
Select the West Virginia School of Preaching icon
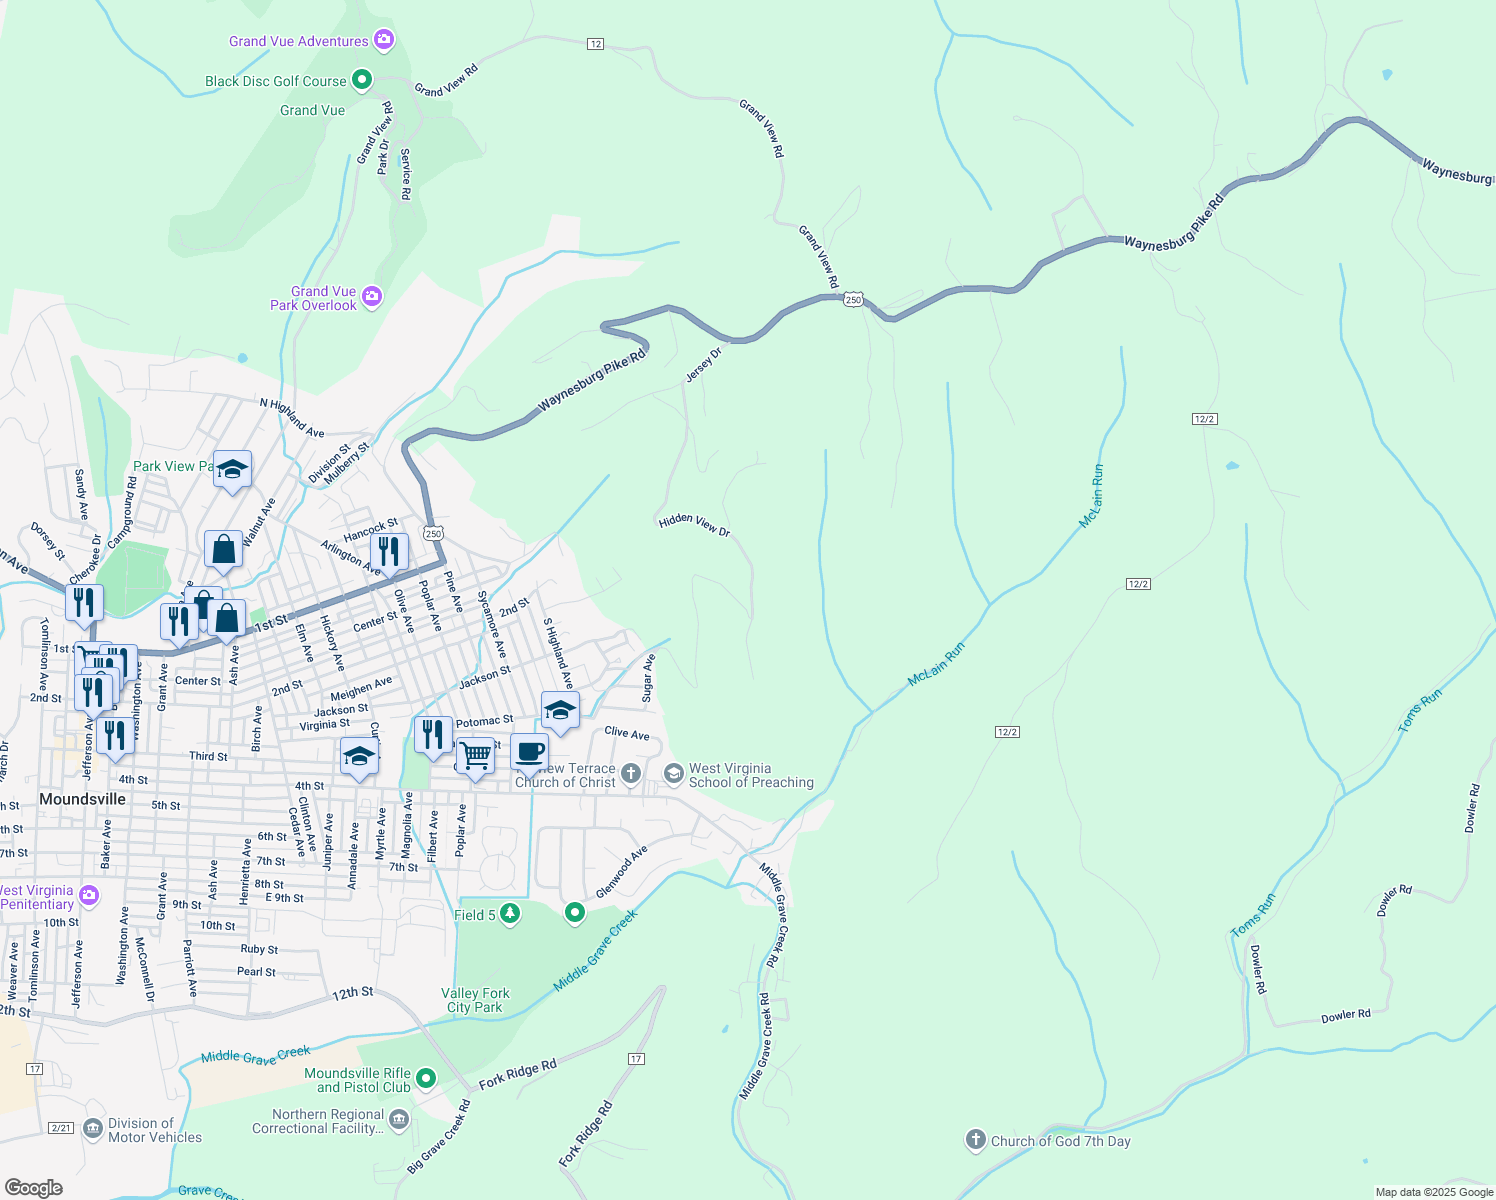click(x=674, y=773)
